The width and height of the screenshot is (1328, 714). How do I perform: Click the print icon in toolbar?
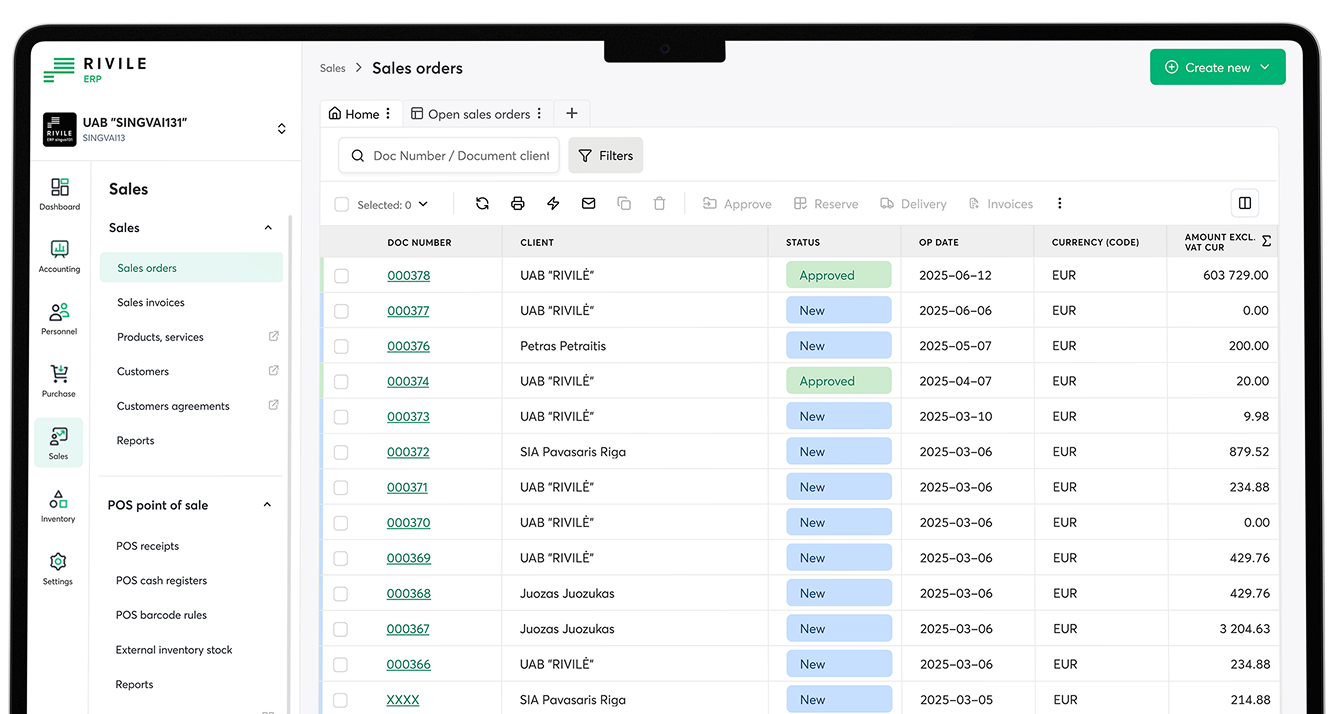[x=517, y=203]
